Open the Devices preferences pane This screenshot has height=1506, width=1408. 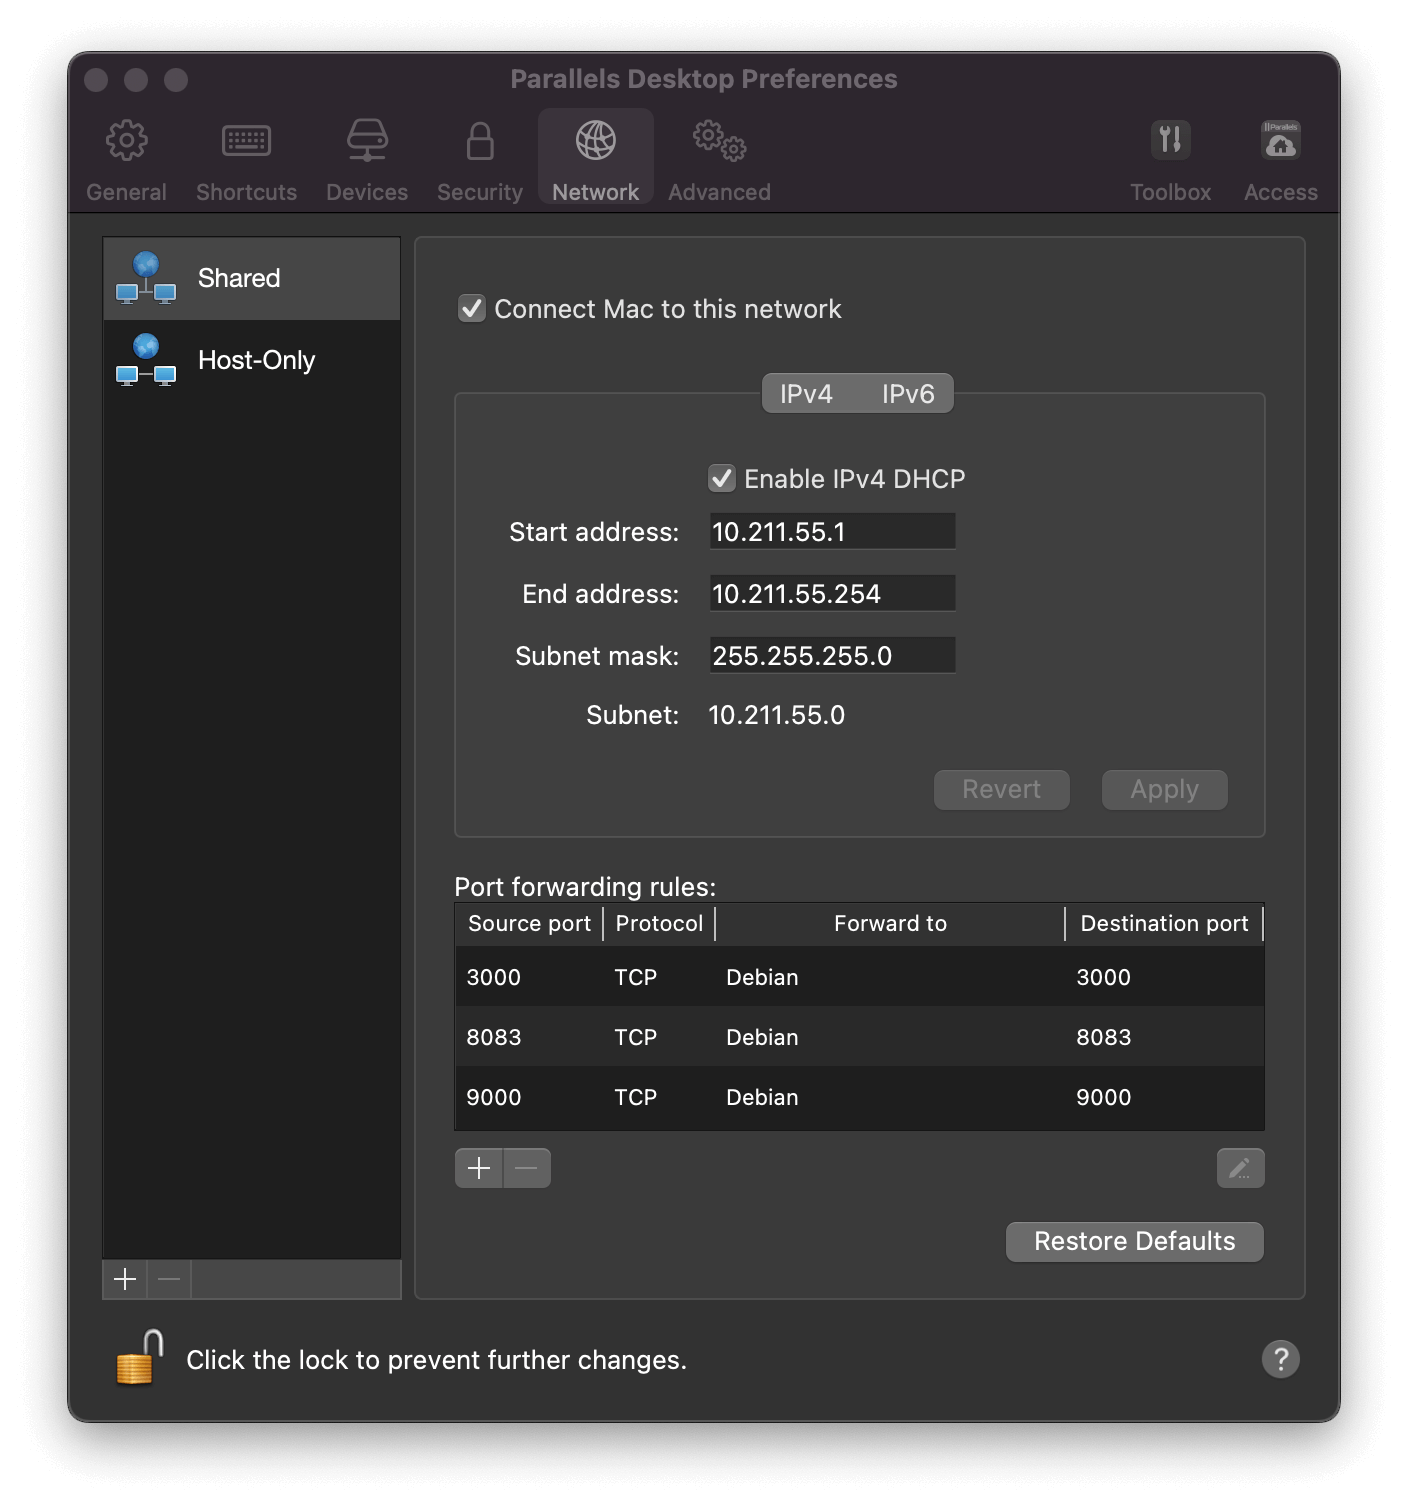366,155
